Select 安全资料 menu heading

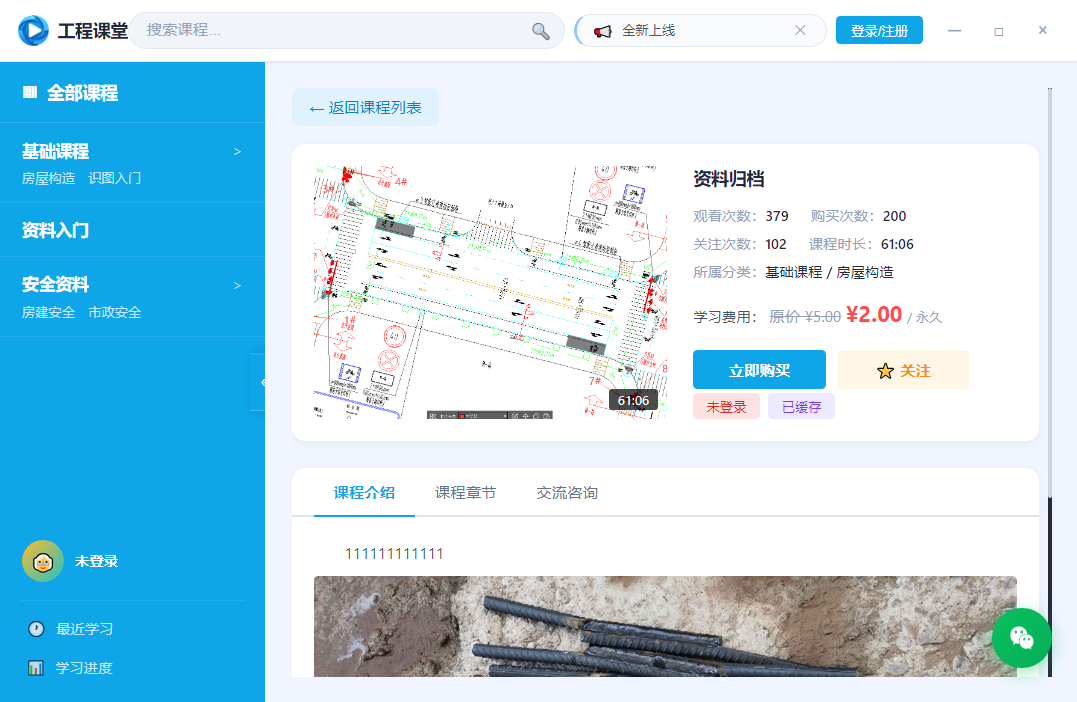click(56, 284)
